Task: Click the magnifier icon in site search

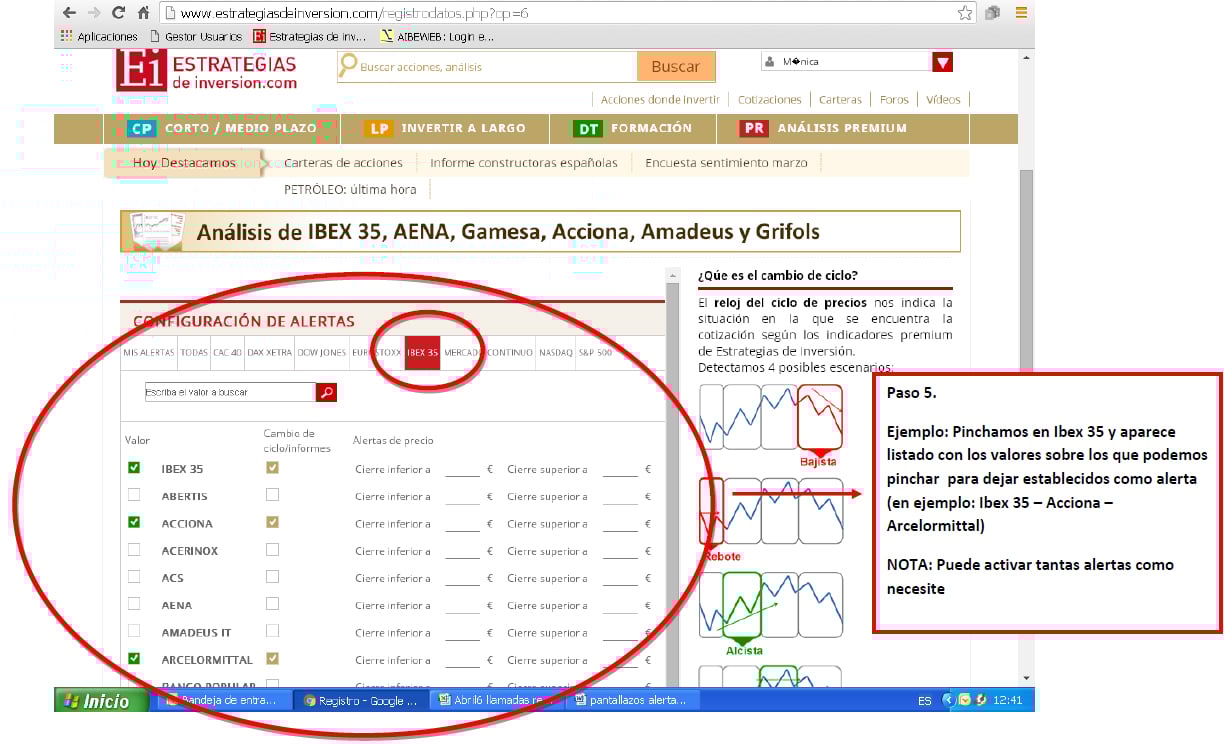Action: [x=348, y=66]
